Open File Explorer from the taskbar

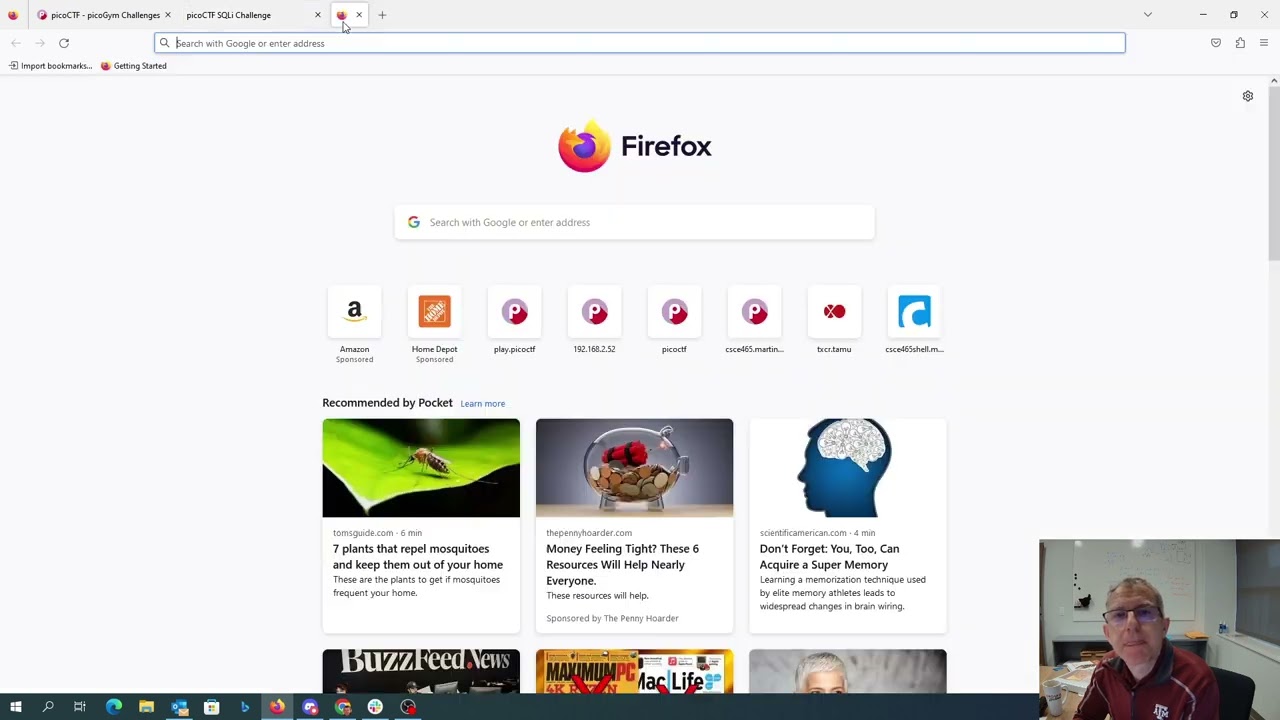(146, 707)
